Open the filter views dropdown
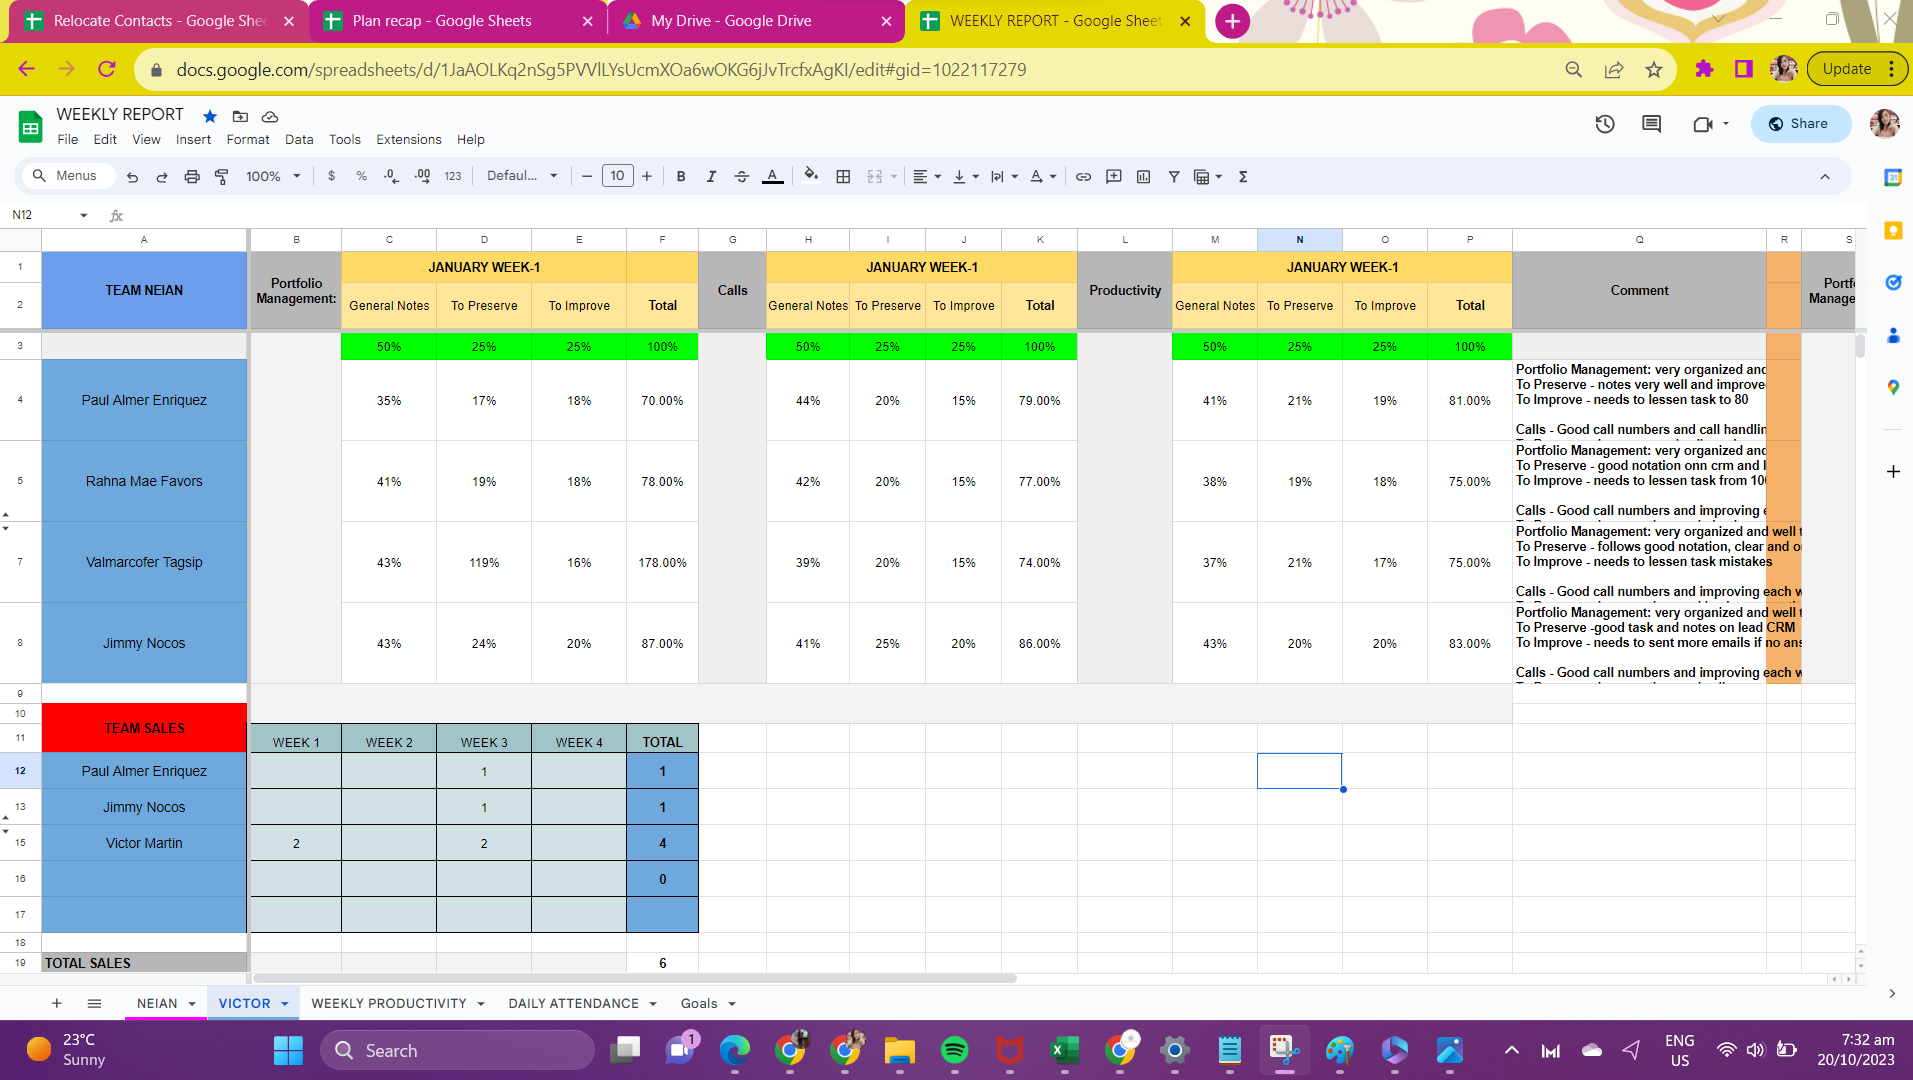 (1208, 176)
